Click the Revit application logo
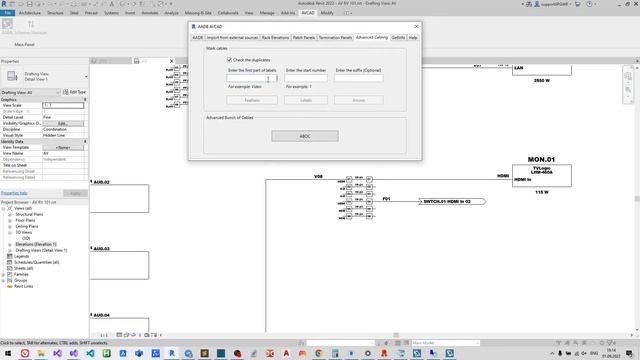This screenshot has width=640, height=360. pos(4,4)
